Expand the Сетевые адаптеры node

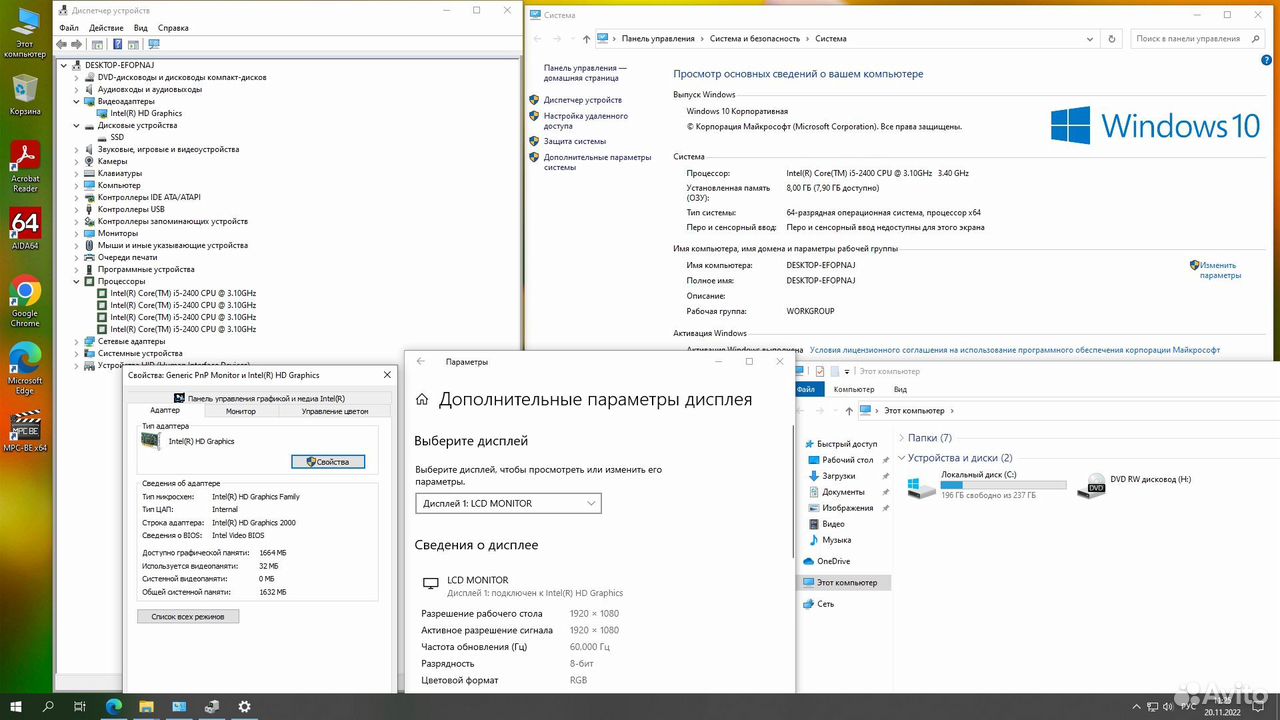77,341
